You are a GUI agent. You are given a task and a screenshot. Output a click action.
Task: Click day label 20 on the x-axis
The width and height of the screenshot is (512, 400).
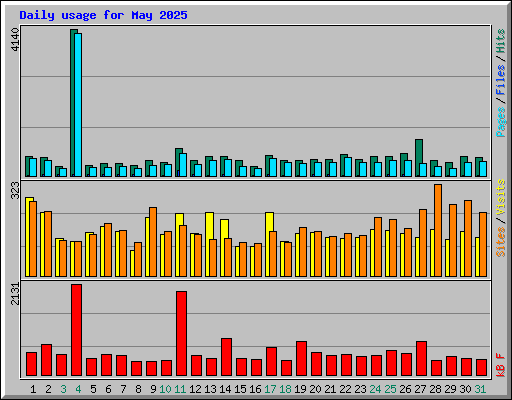(x=315, y=389)
